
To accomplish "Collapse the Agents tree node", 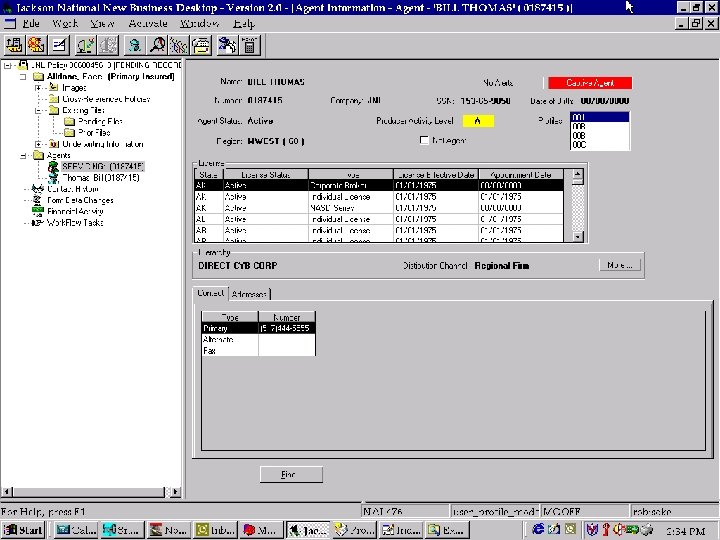I will (x=22, y=156).
